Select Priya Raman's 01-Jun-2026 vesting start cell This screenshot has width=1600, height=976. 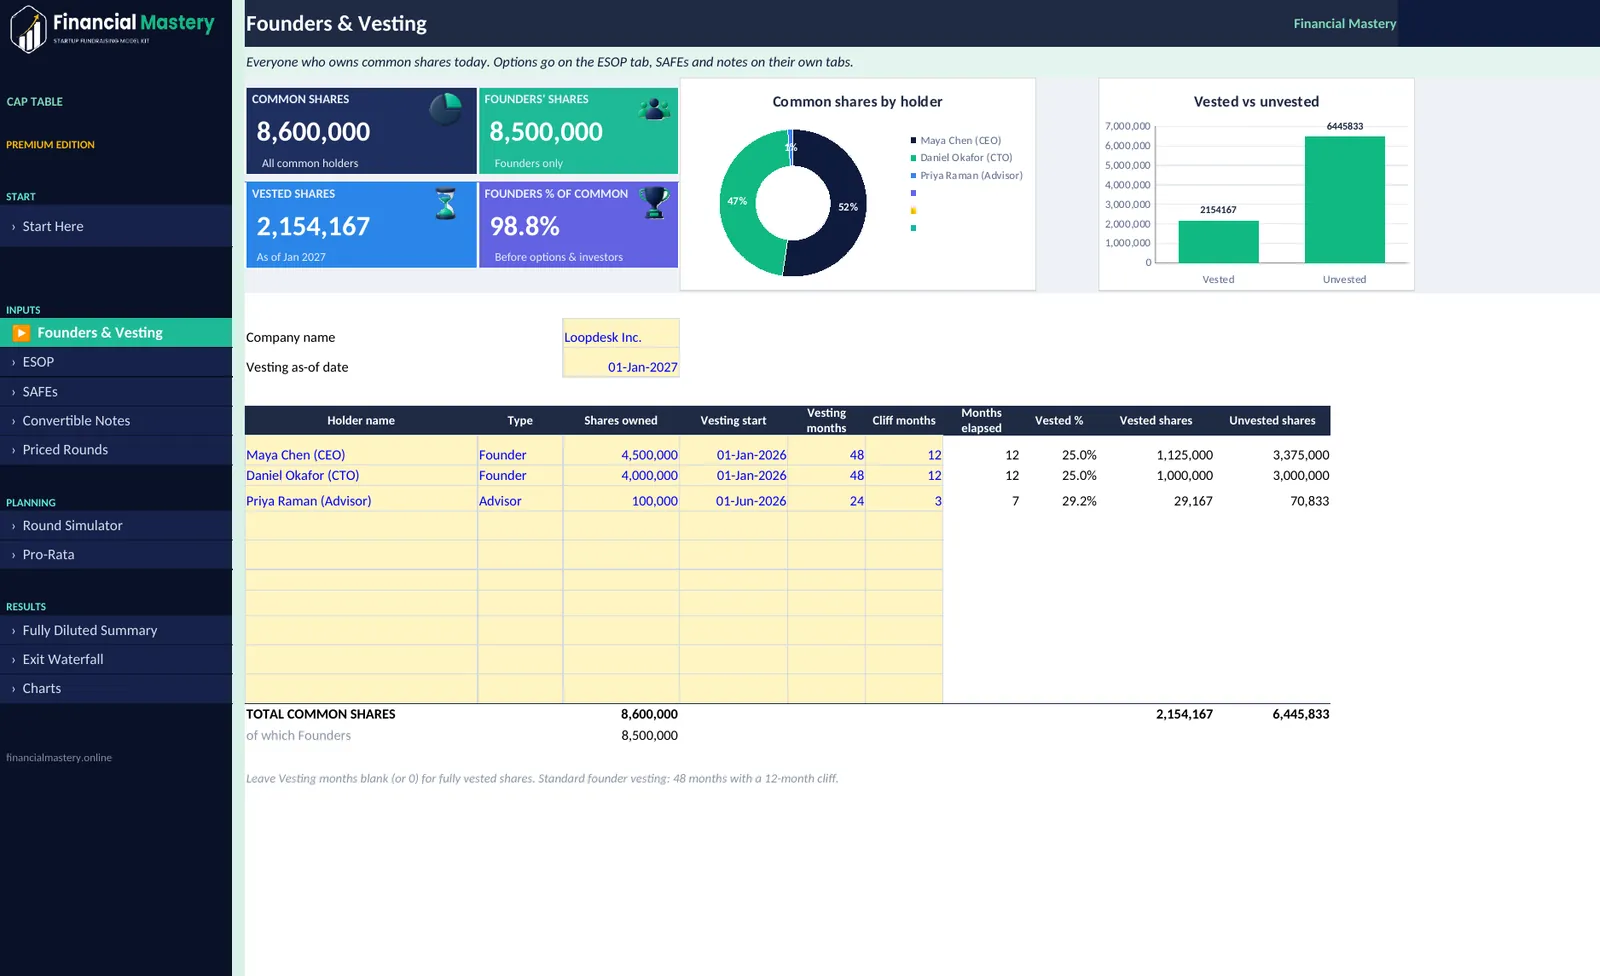pos(733,499)
